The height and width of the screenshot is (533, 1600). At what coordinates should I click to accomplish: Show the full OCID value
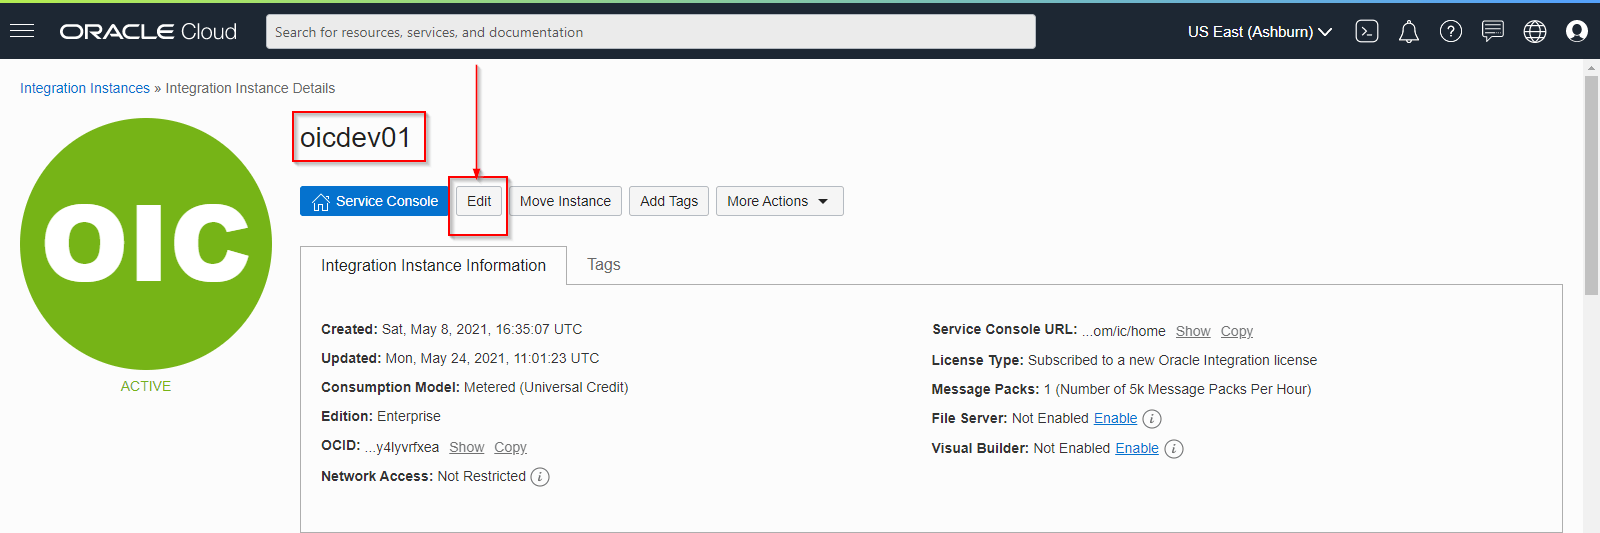click(466, 447)
